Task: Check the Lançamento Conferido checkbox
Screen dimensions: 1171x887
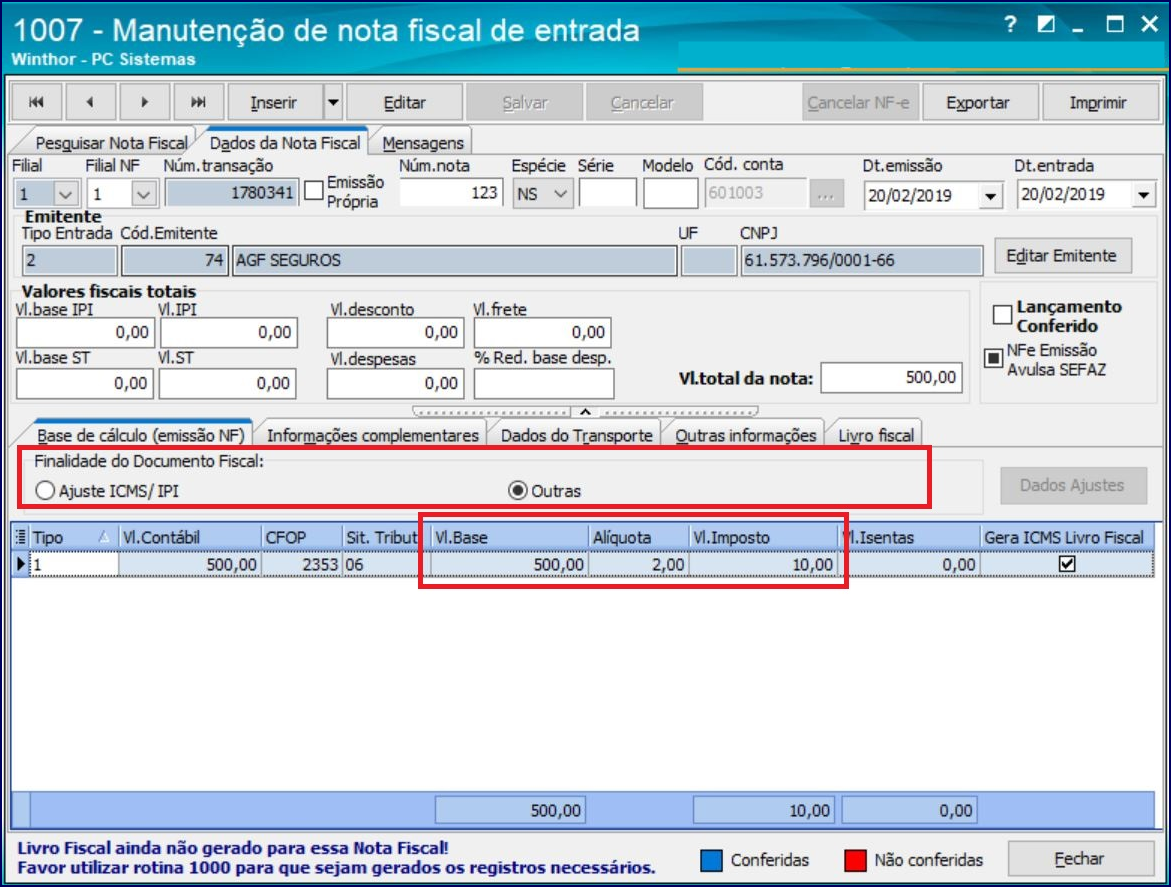Action: point(1002,314)
